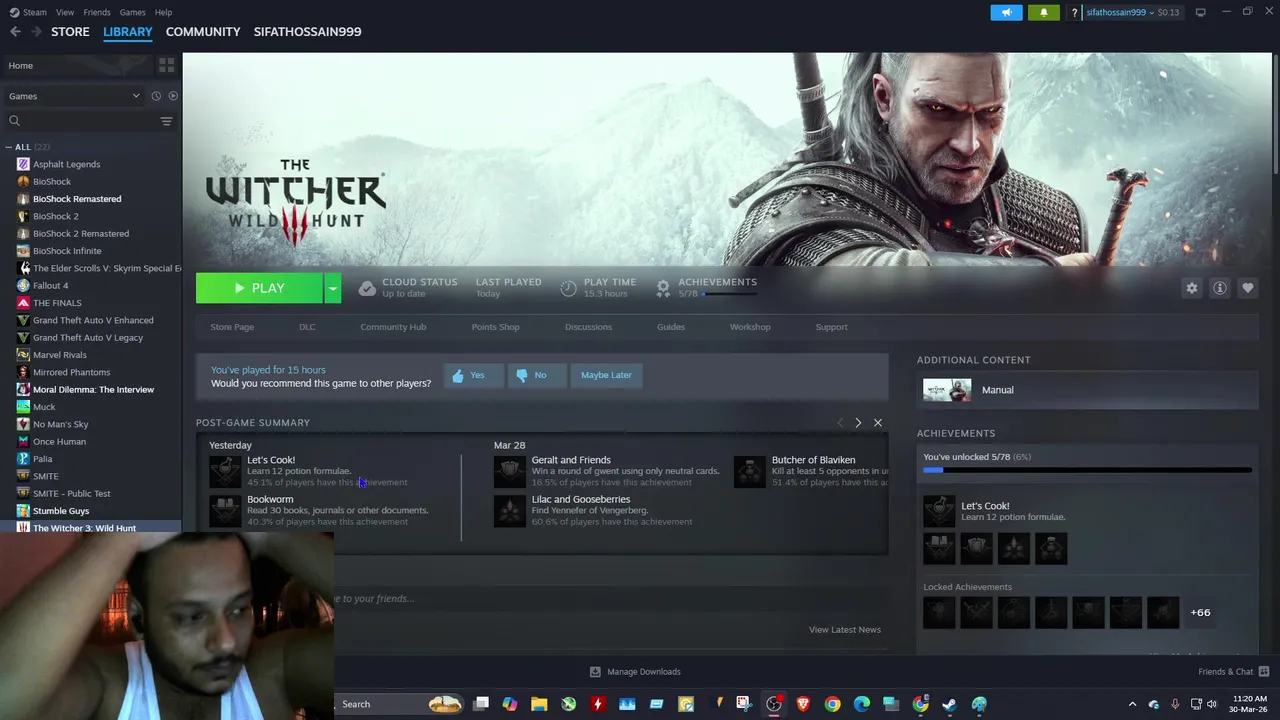Open game info icon beside gear
The image size is (1280, 720).
pyautogui.click(x=1220, y=288)
